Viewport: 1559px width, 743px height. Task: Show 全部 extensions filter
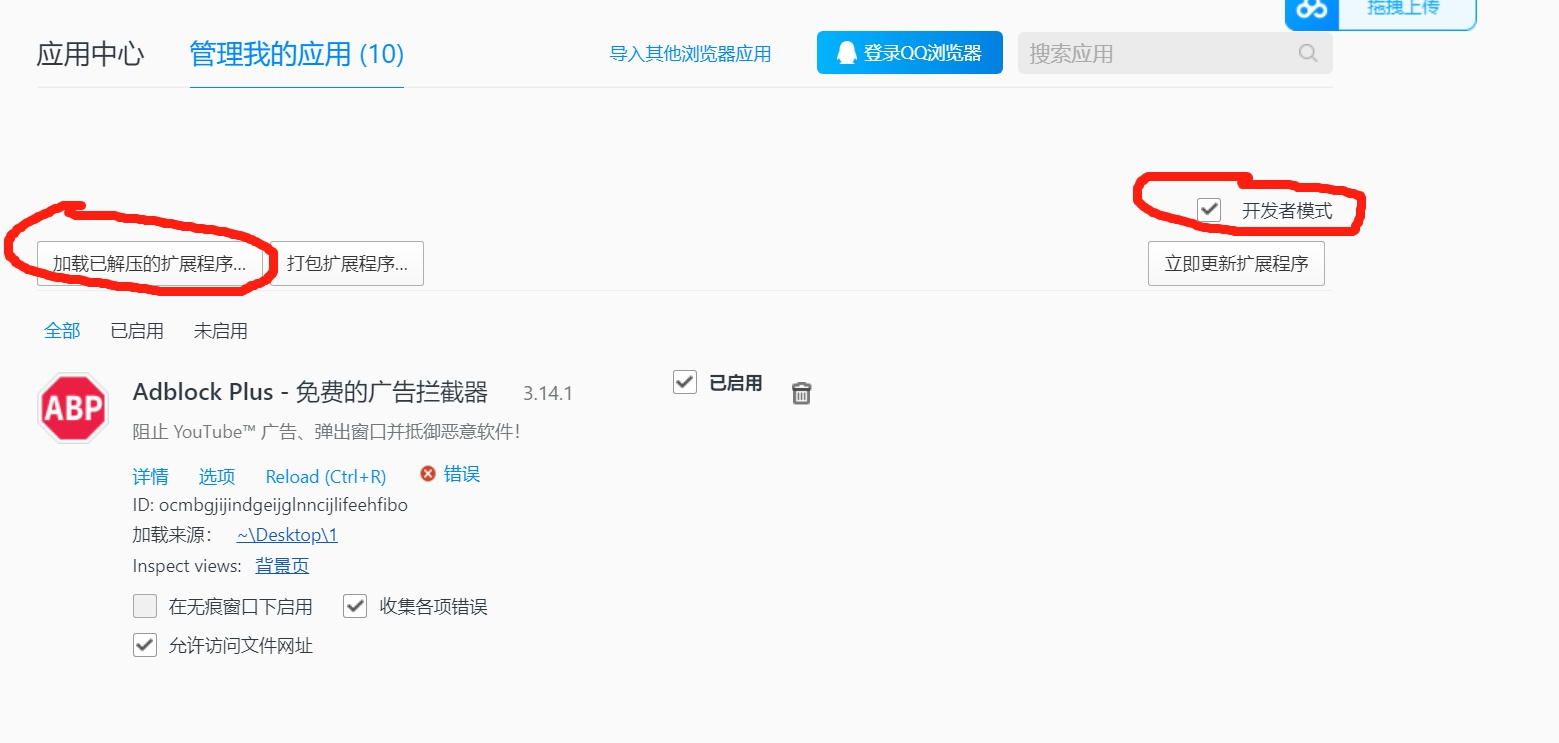(x=62, y=330)
